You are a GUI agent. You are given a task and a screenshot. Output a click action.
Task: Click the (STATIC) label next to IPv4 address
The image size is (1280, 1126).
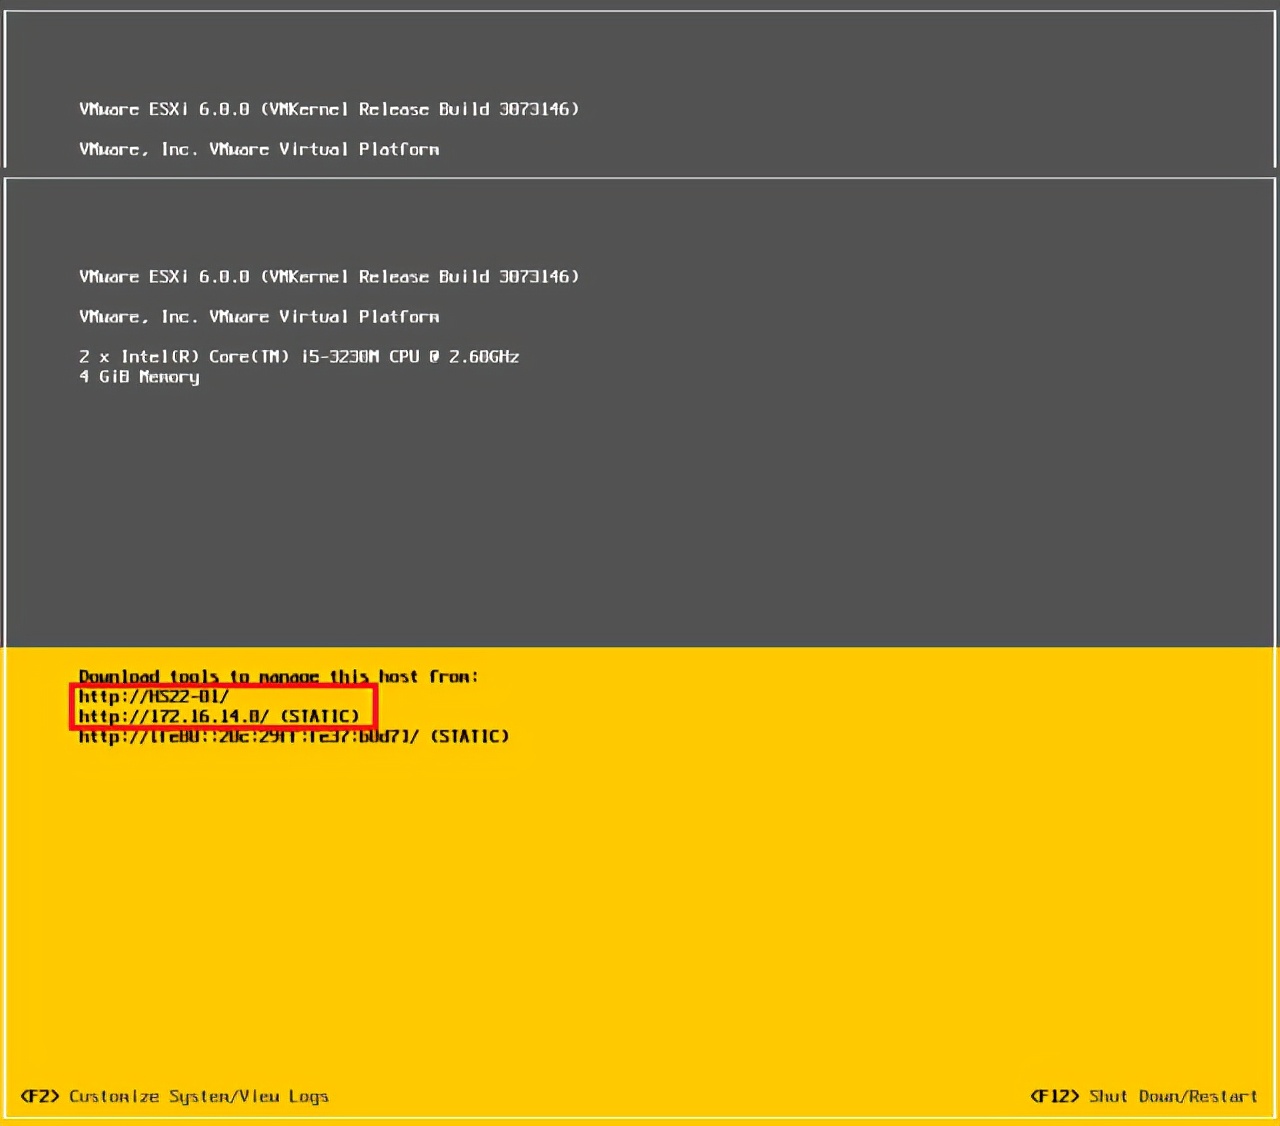[320, 716]
